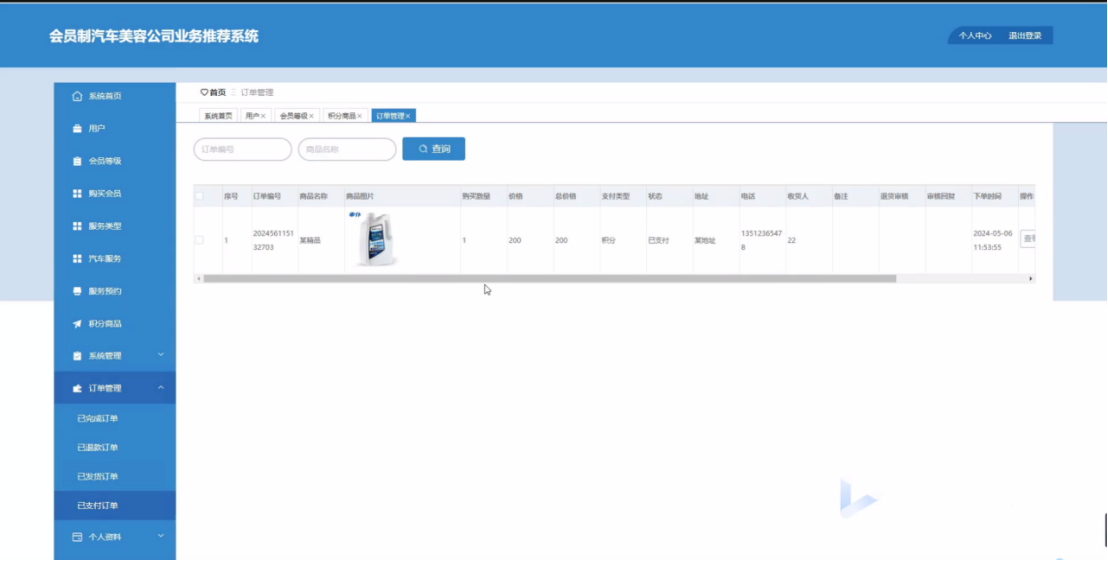This screenshot has width=1108, height=561.
Task: Click the 订单管理 breadcrumb text
Action: coord(257,93)
